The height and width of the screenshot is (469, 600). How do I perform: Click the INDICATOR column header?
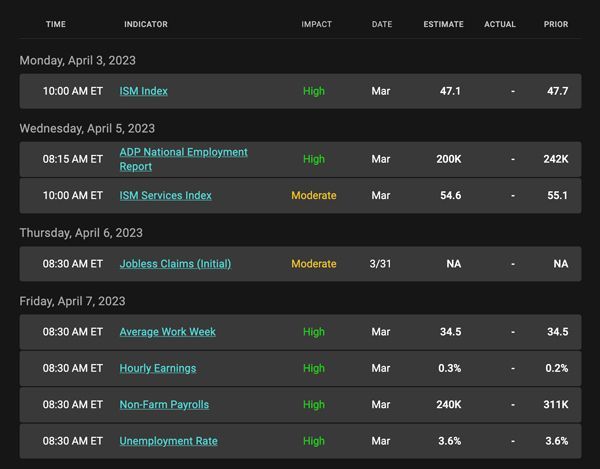click(x=146, y=24)
